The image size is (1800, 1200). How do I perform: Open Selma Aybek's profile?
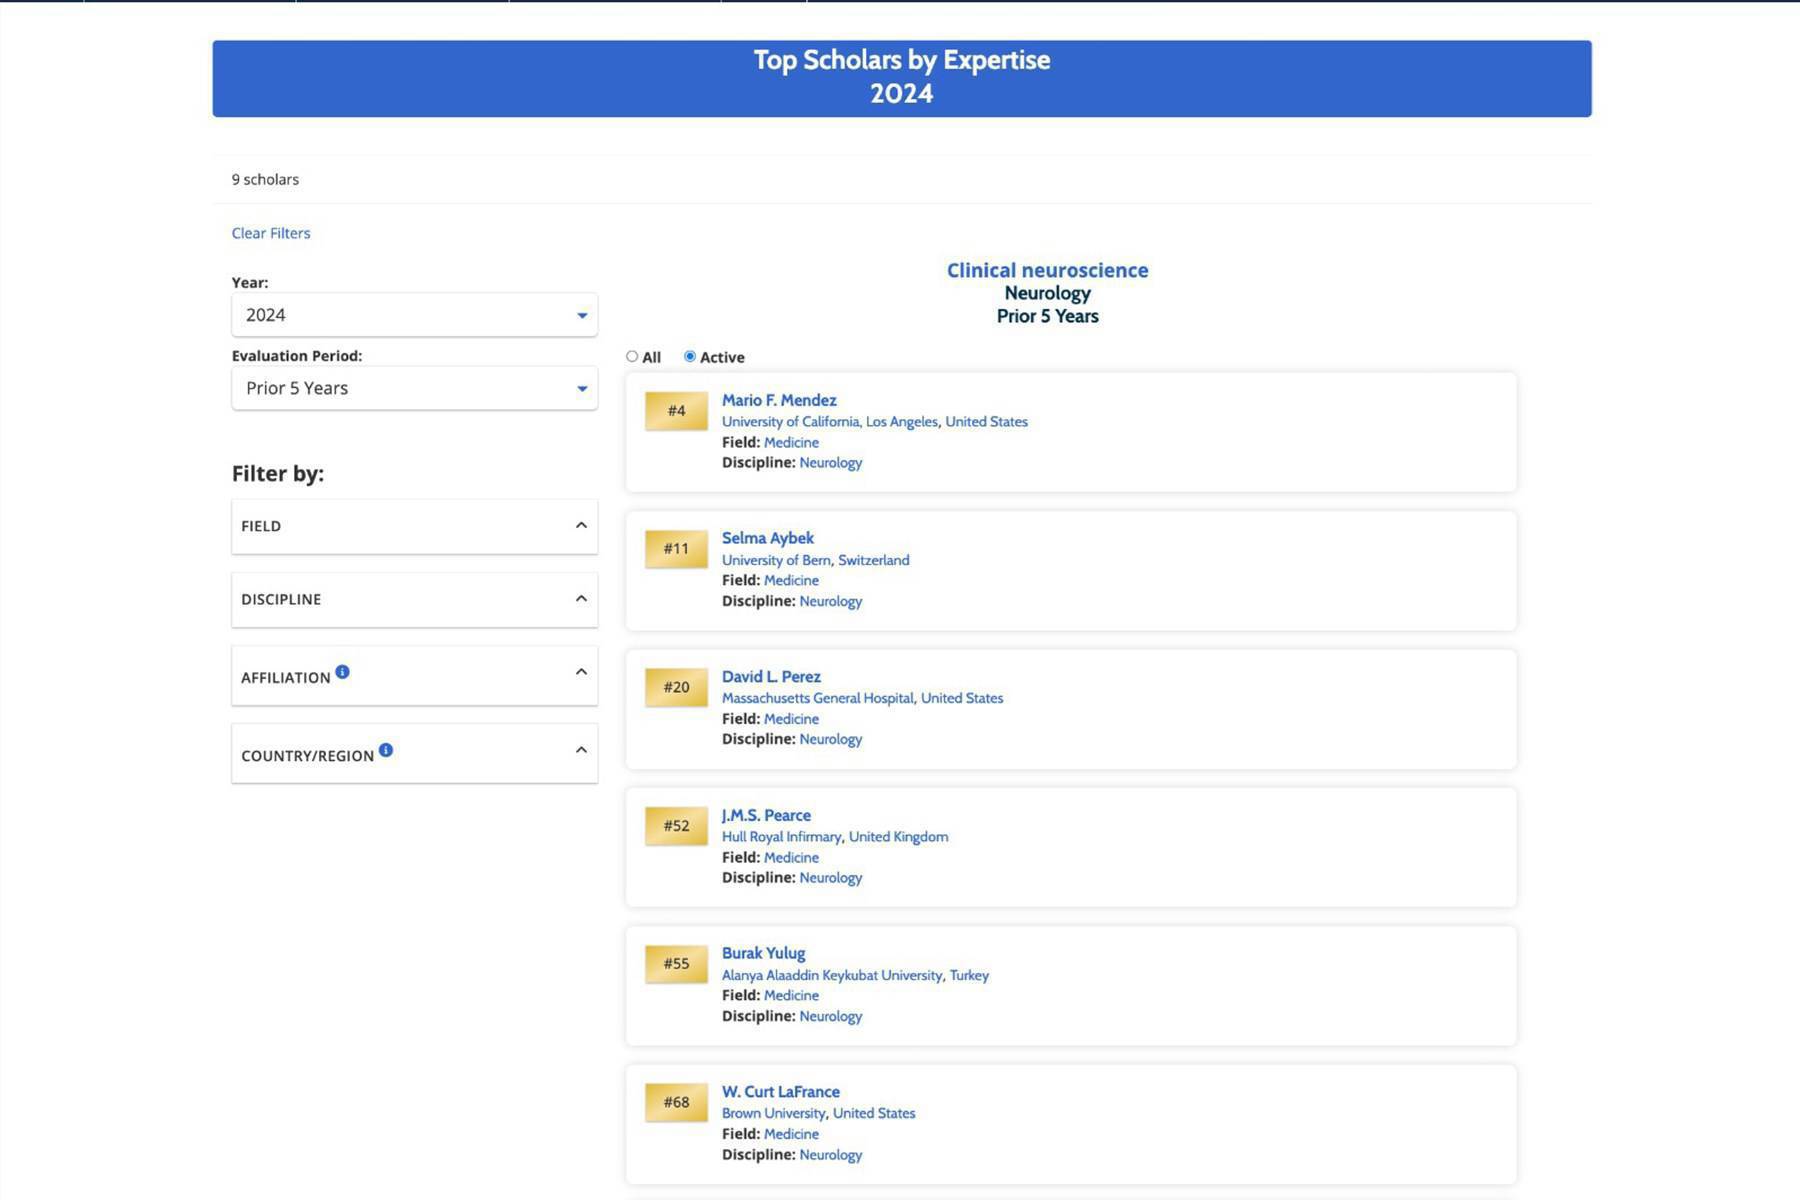pos(768,538)
